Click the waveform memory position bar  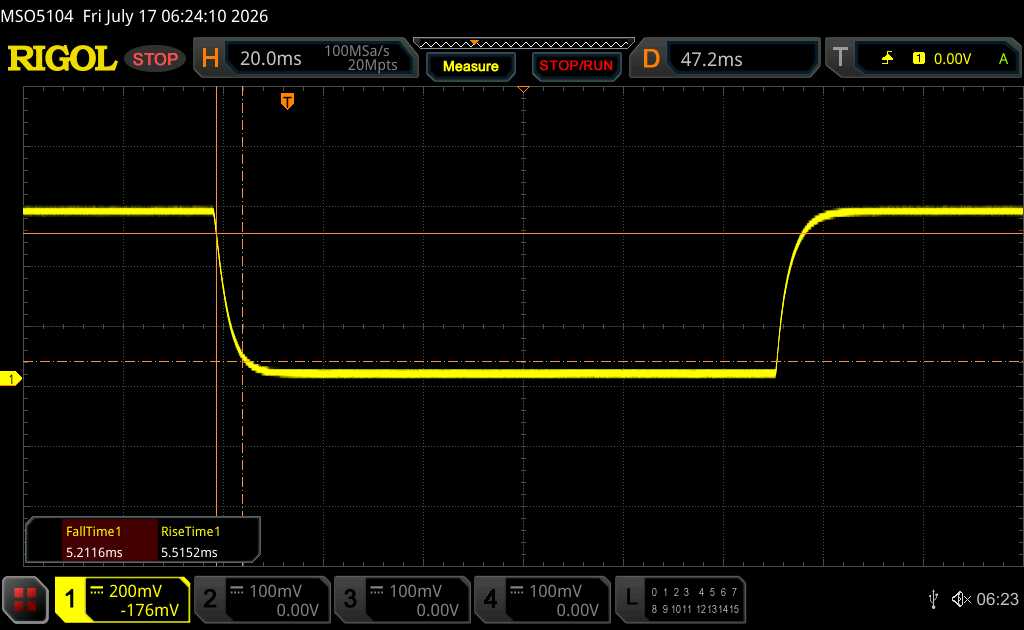pos(524,44)
